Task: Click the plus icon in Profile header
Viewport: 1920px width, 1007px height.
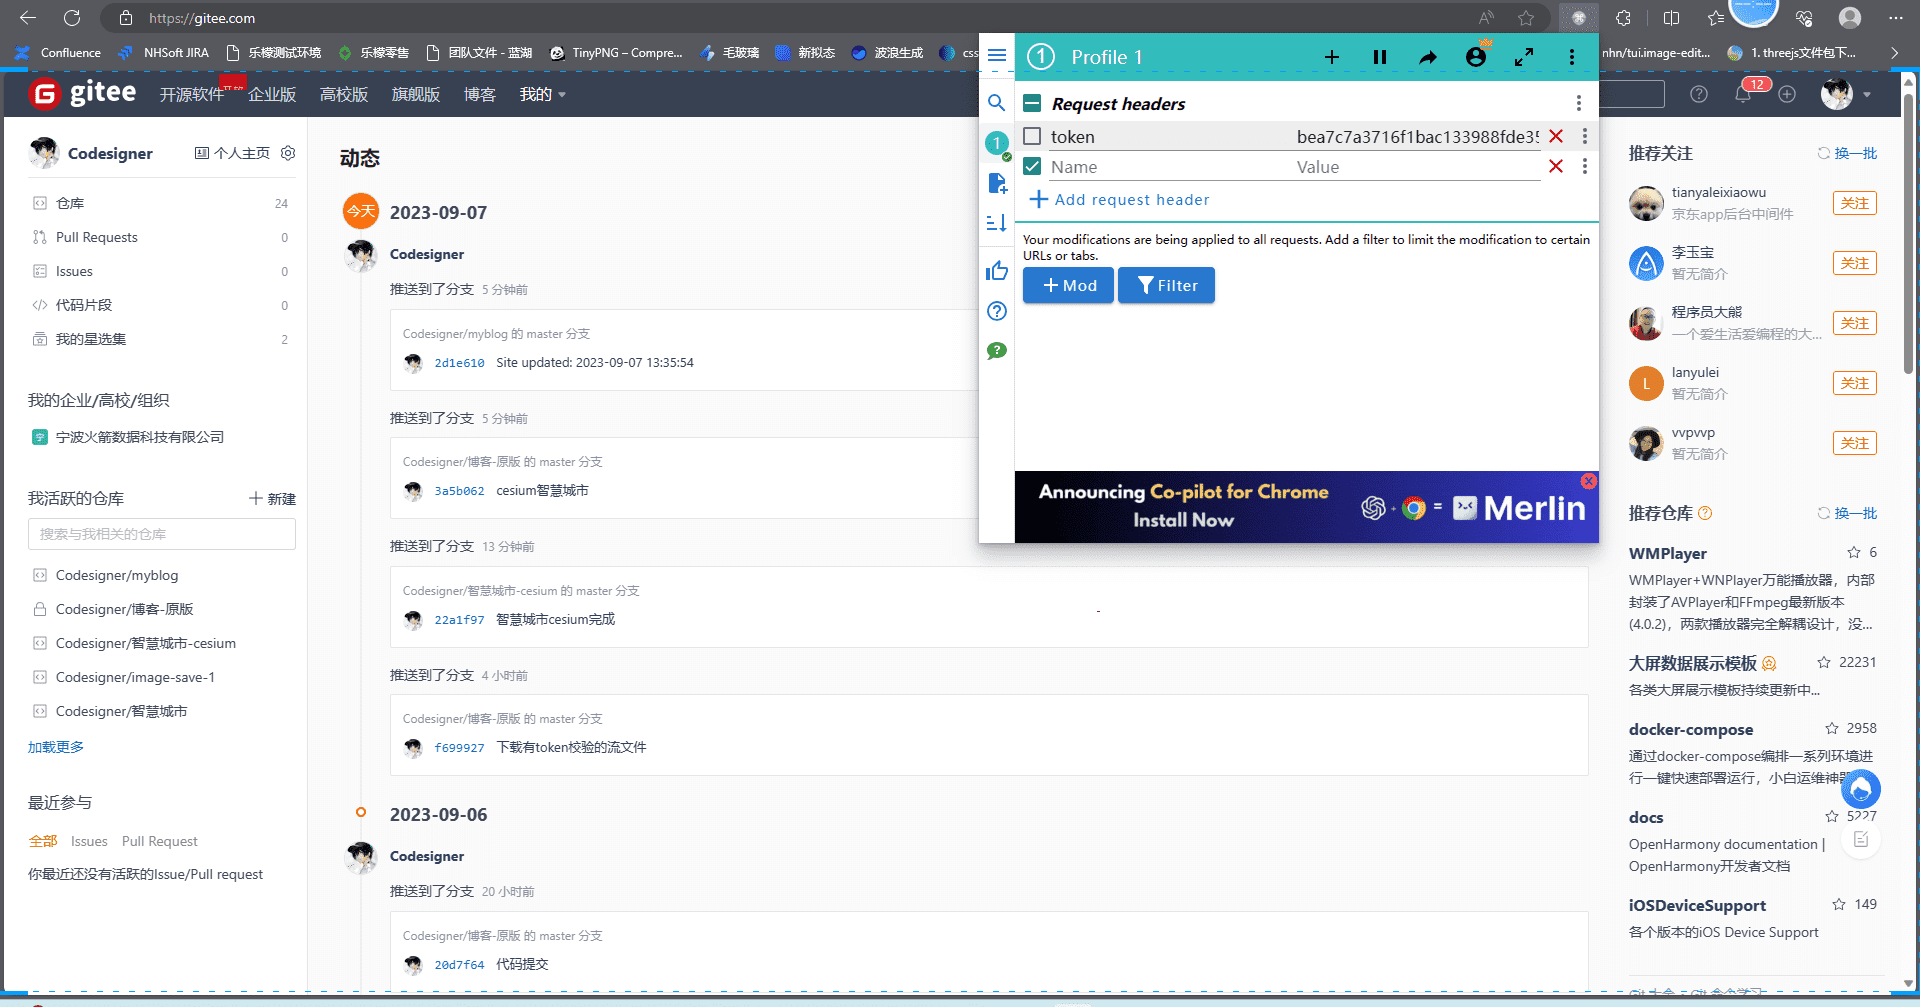Action: click(1332, 57)
